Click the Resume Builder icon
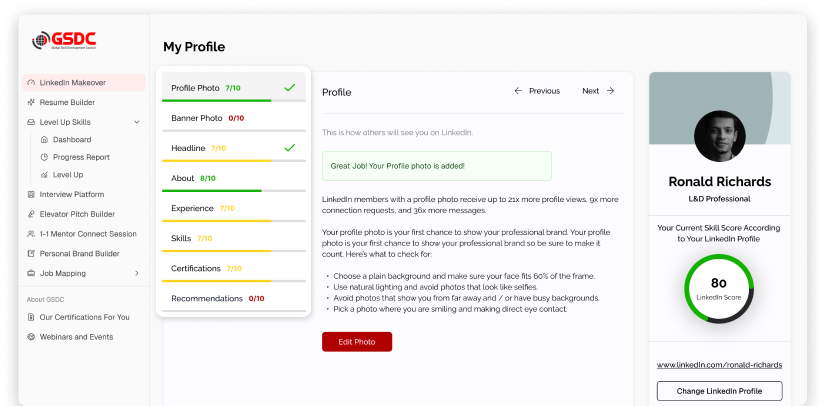The height and width of the screenshot is (406, 825). (31, 102)
